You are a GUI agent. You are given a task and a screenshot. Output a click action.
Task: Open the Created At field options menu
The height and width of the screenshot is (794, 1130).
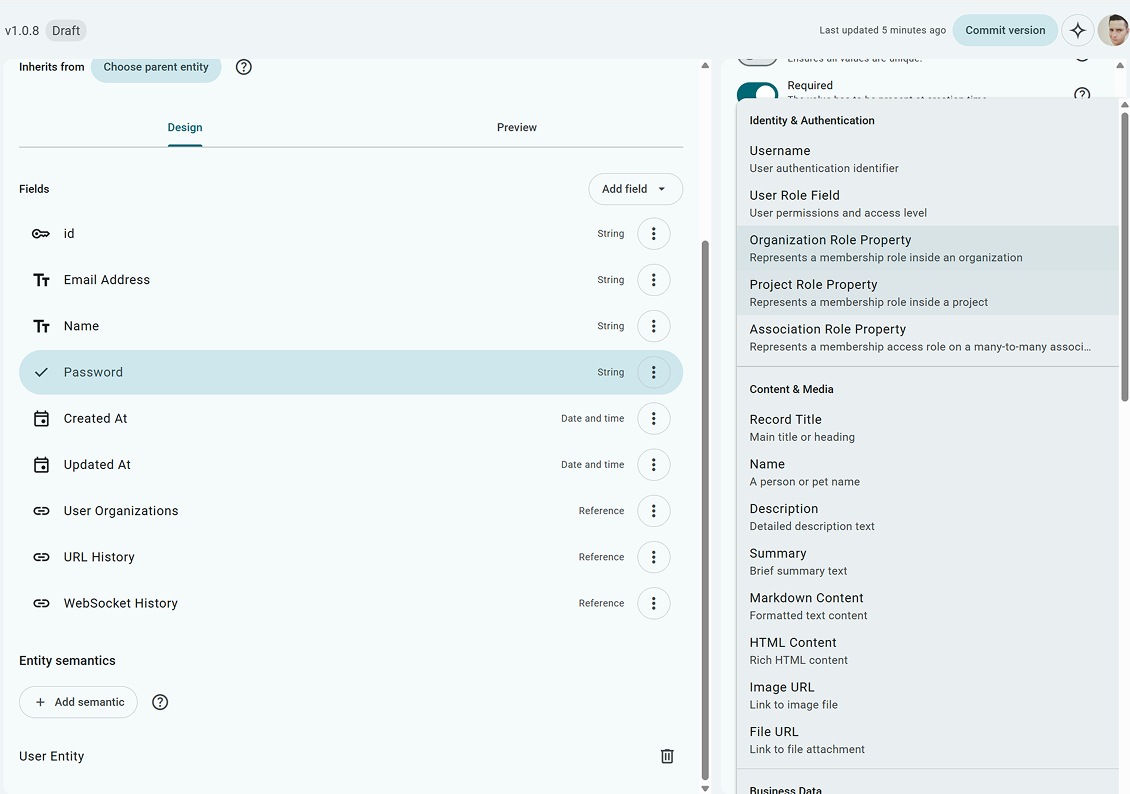coord(654,419)
